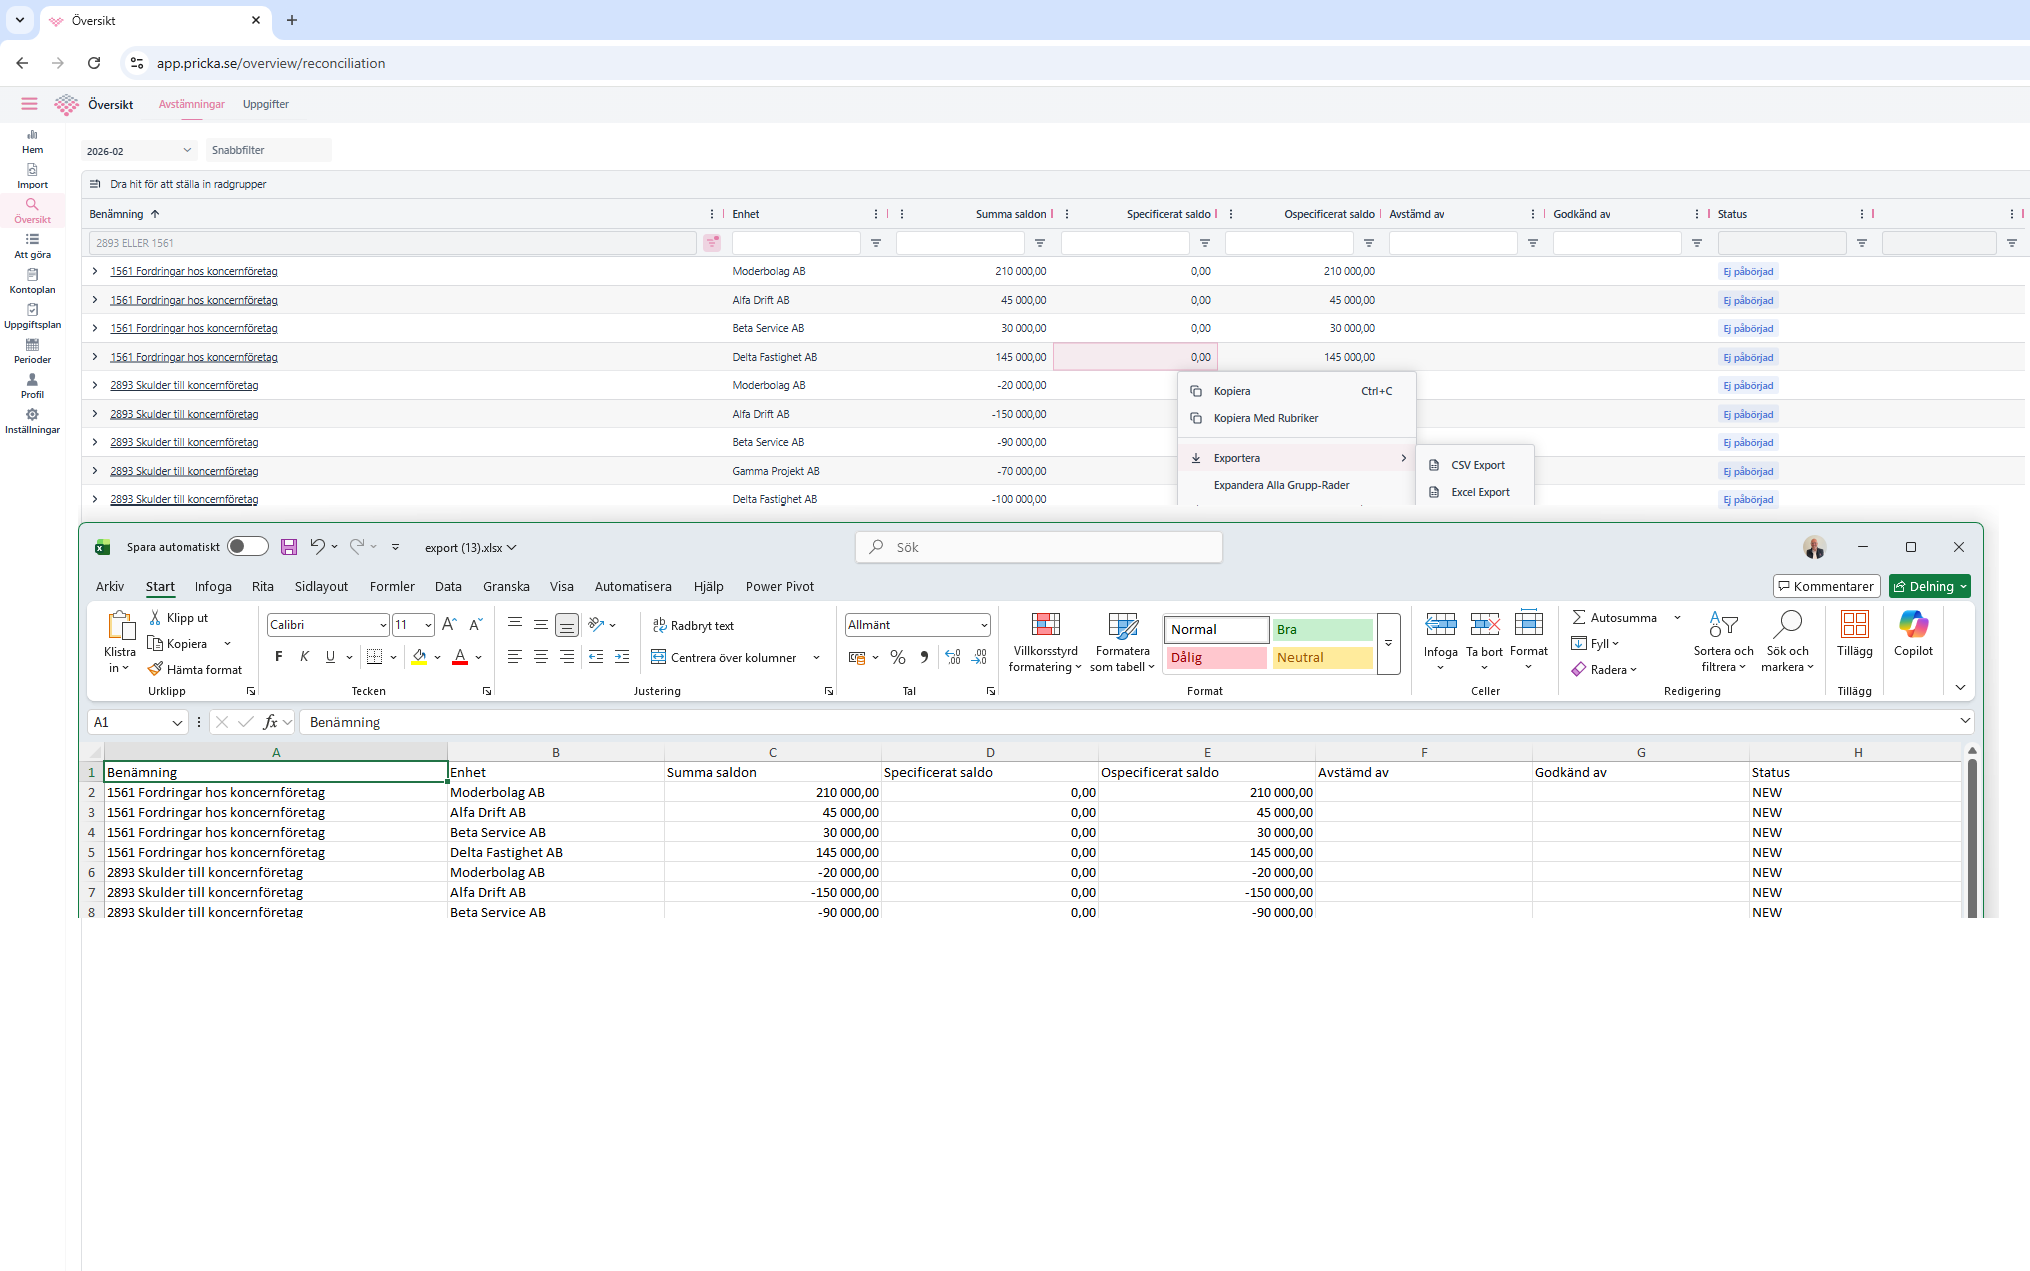Click the active filter icon for Benämning
Screen dimensions: 2030x1271
click(712, 243)
